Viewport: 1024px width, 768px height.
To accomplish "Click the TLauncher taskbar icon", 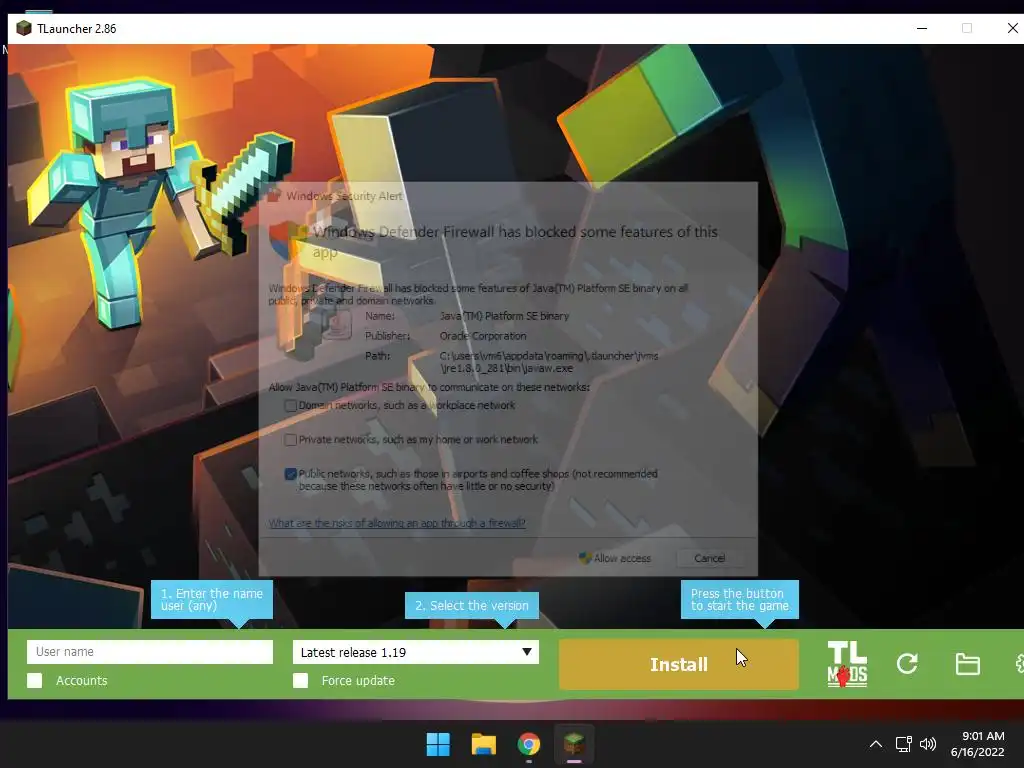I will [574, 743].
